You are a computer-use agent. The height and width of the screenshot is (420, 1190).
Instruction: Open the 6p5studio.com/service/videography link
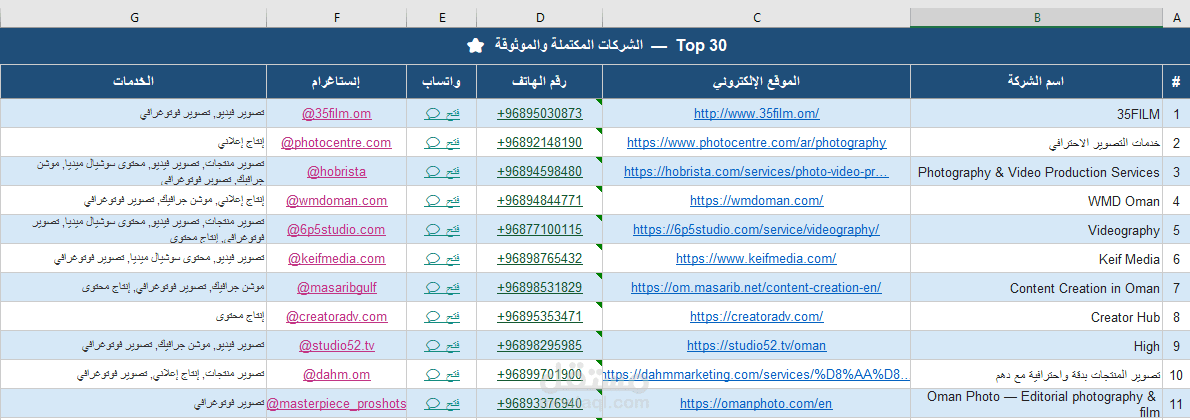[757, 229]
